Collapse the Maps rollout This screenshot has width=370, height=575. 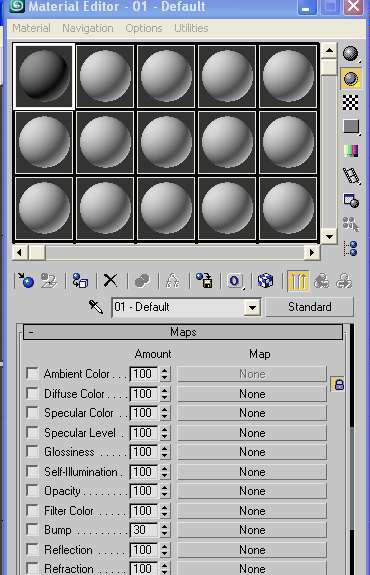click(183, 332)
